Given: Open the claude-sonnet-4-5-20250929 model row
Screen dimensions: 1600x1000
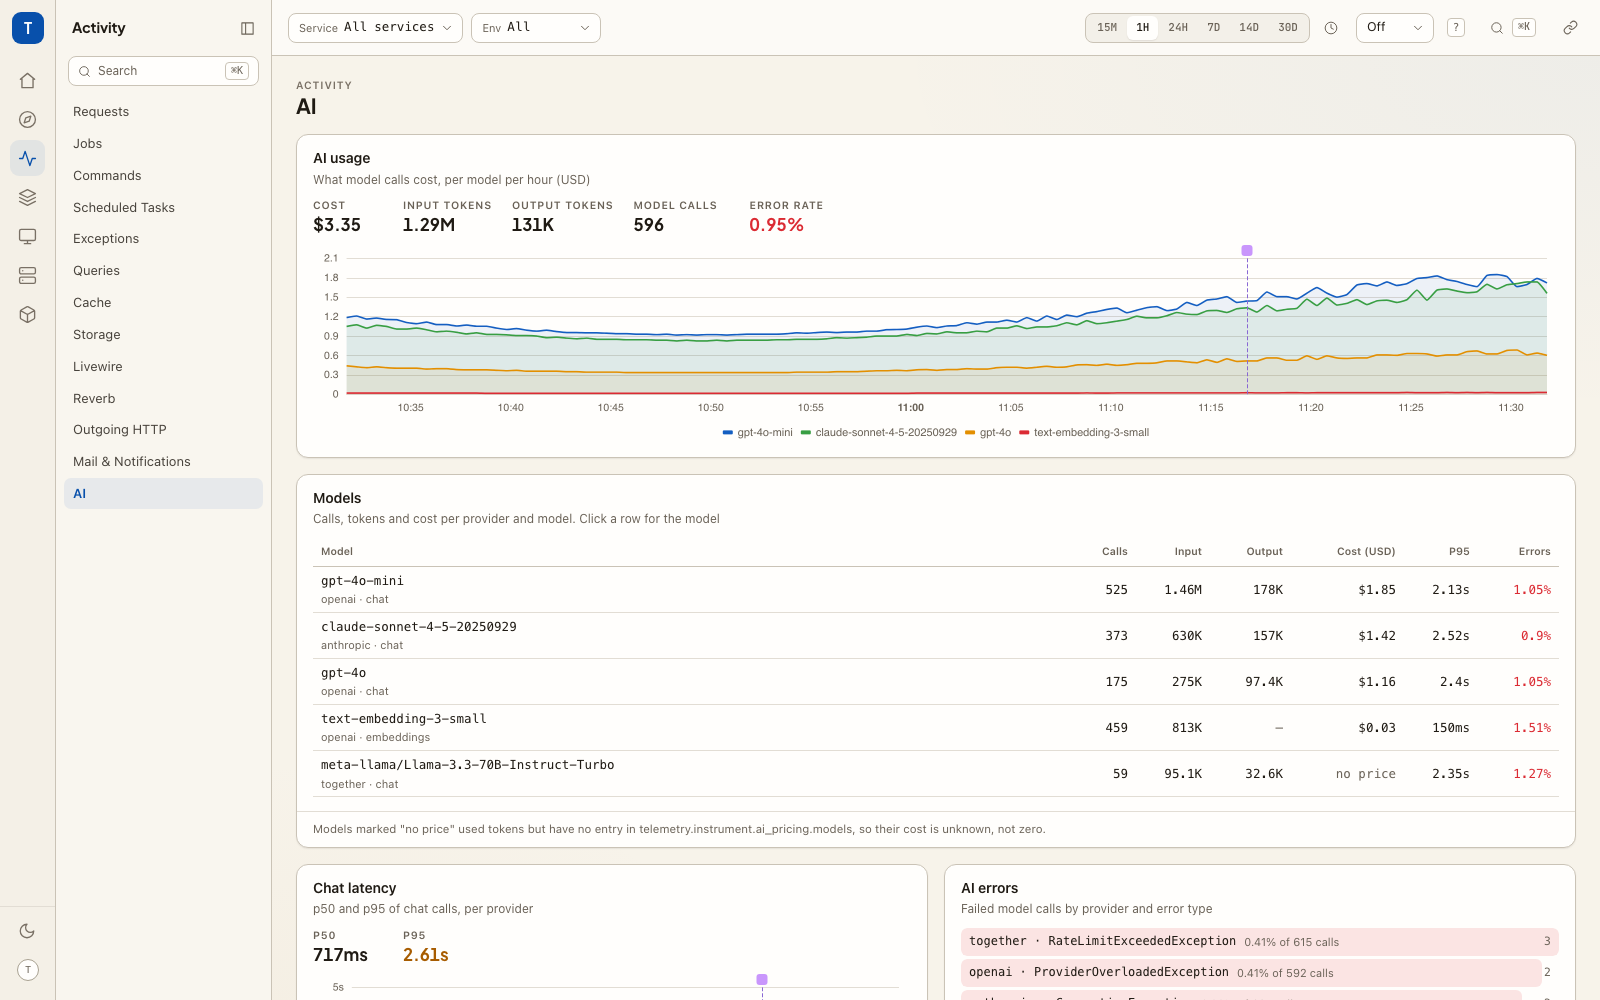Looking at the screenshot, I should (x=935, y=636).
